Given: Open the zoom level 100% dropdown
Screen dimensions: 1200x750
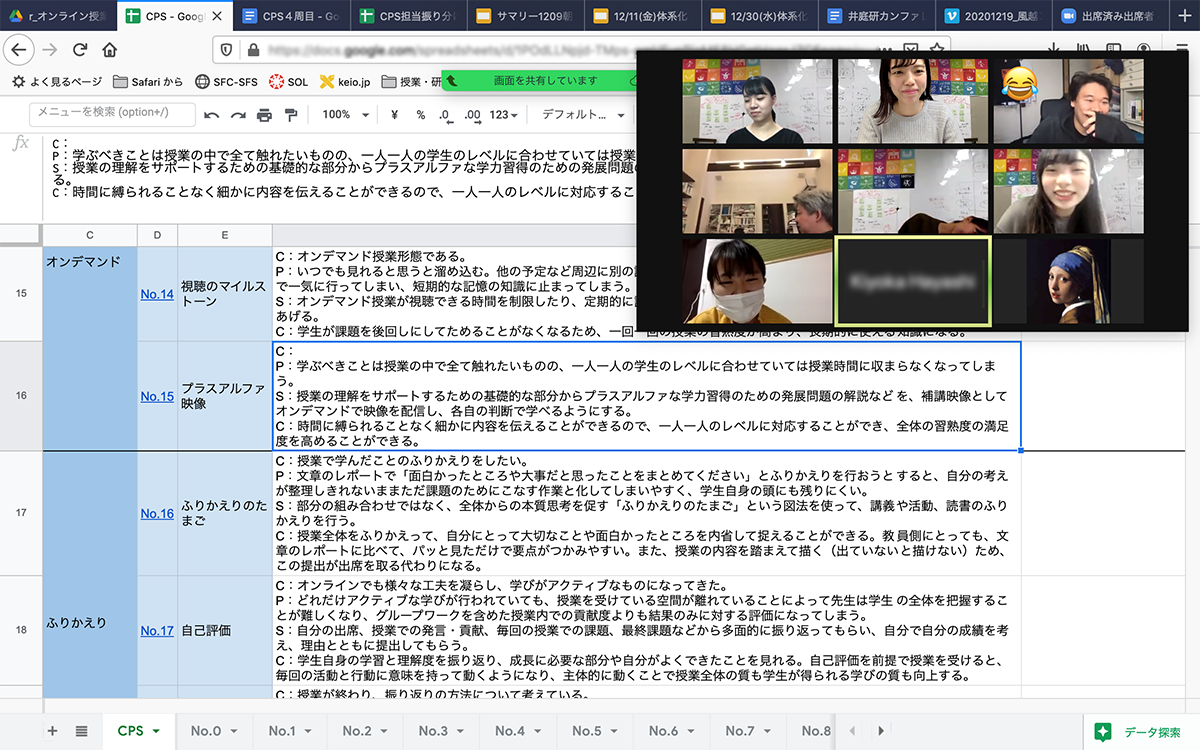Looking at the screenshot, I should pos(343,115).
